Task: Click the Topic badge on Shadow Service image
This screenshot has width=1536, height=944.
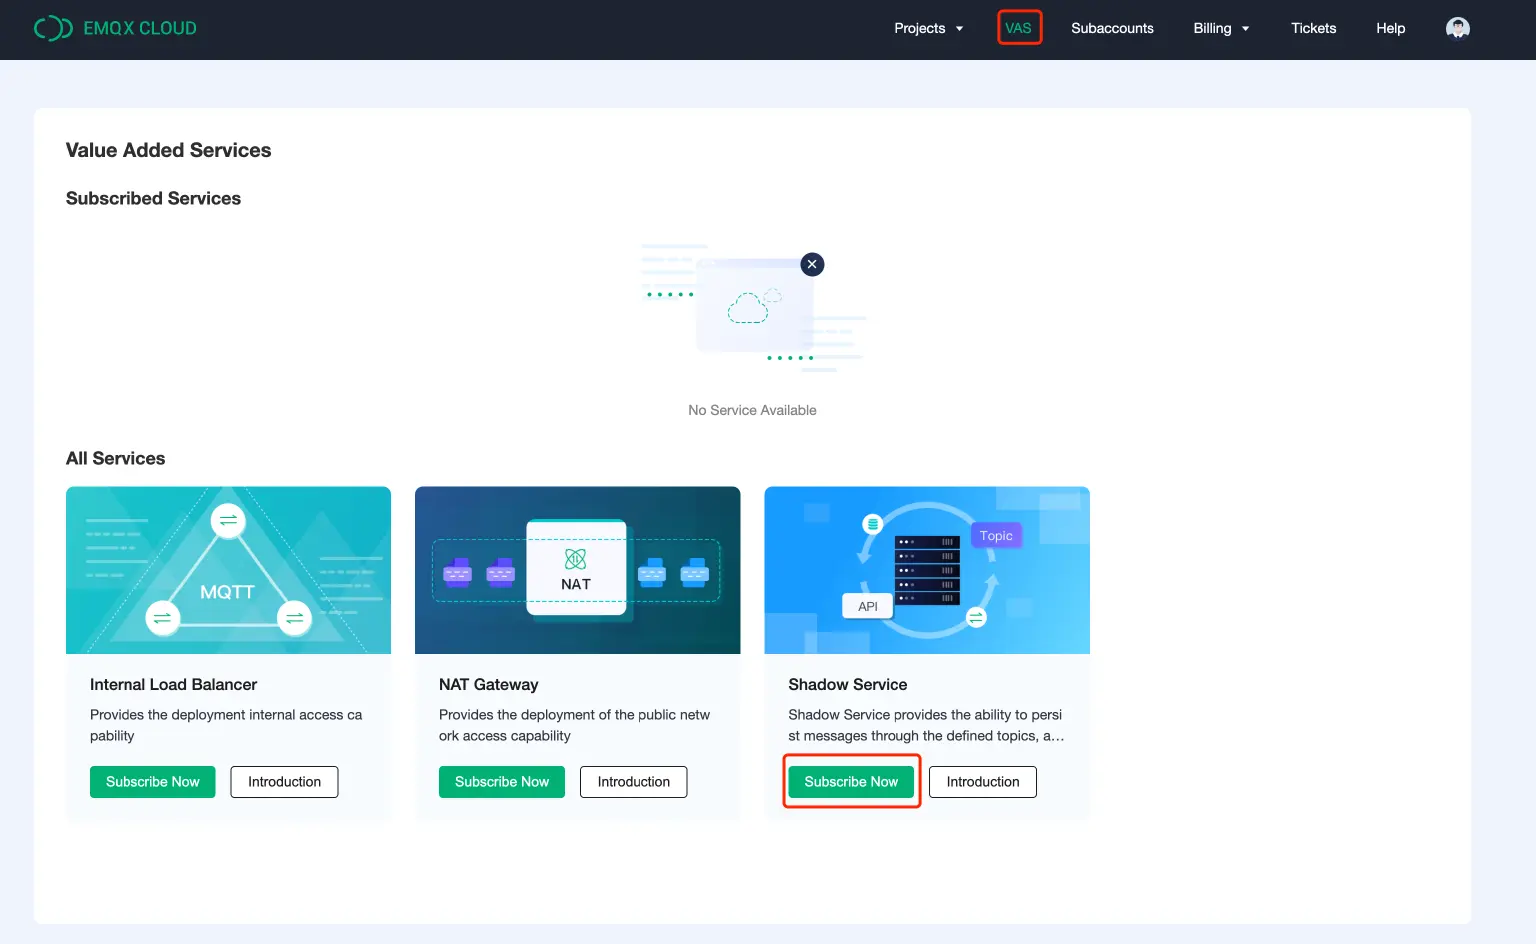Action: tap(996, 535)
